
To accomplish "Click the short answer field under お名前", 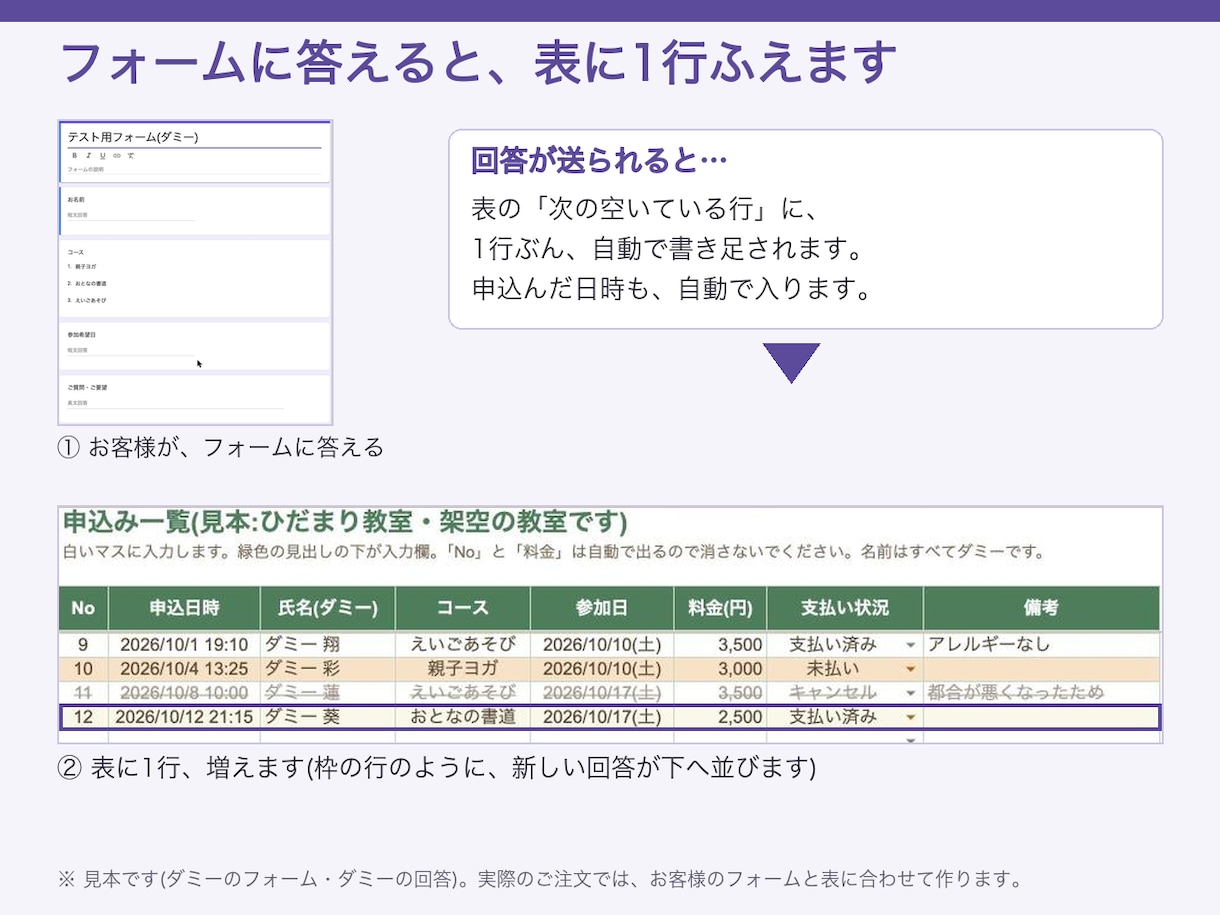I will (131, 215).
